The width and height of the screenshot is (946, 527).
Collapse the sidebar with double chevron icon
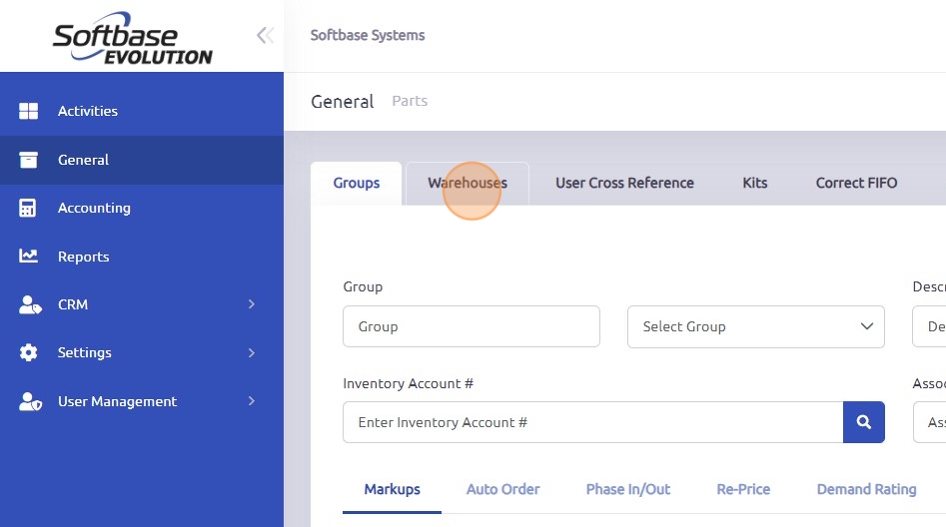point(265,36)
